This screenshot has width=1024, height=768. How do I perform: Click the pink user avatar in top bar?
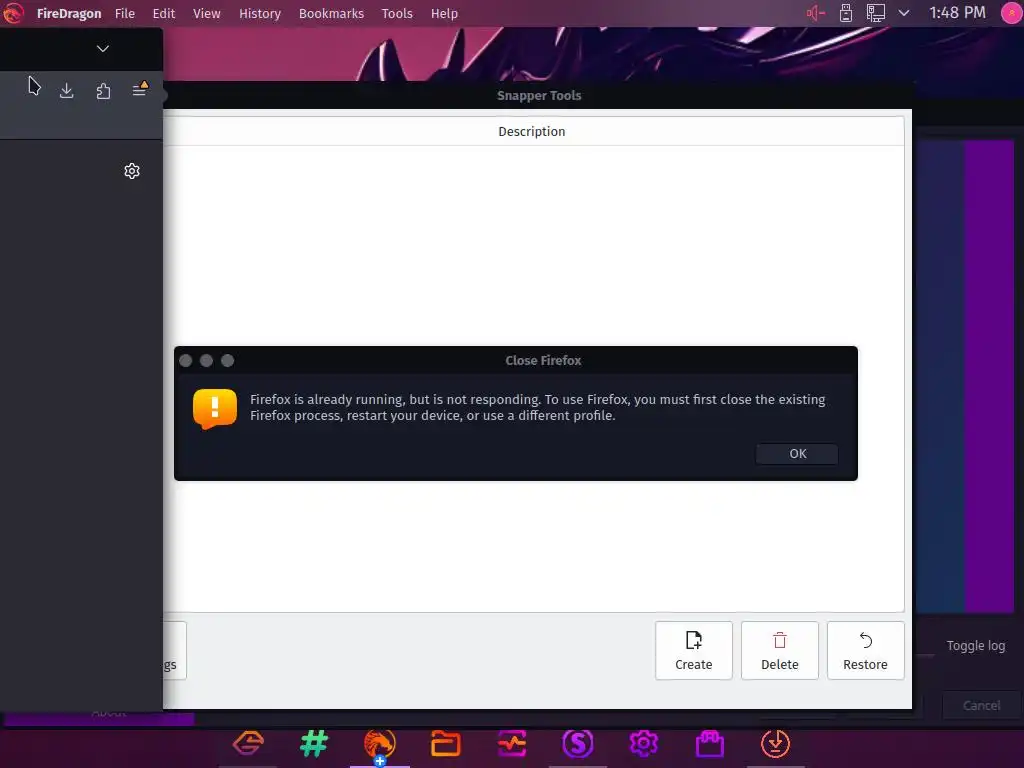coord(1011,13)
